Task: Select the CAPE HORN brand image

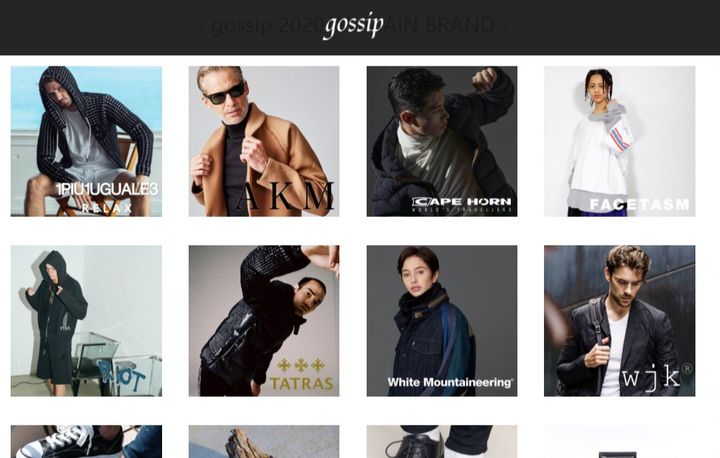Action: click(442, 141)
